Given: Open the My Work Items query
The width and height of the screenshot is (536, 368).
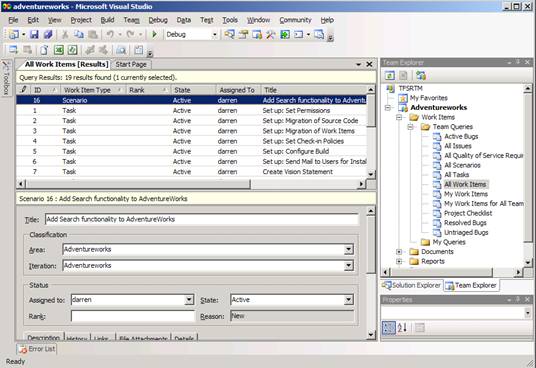Looking at the screenshot, I should (466, 194).
